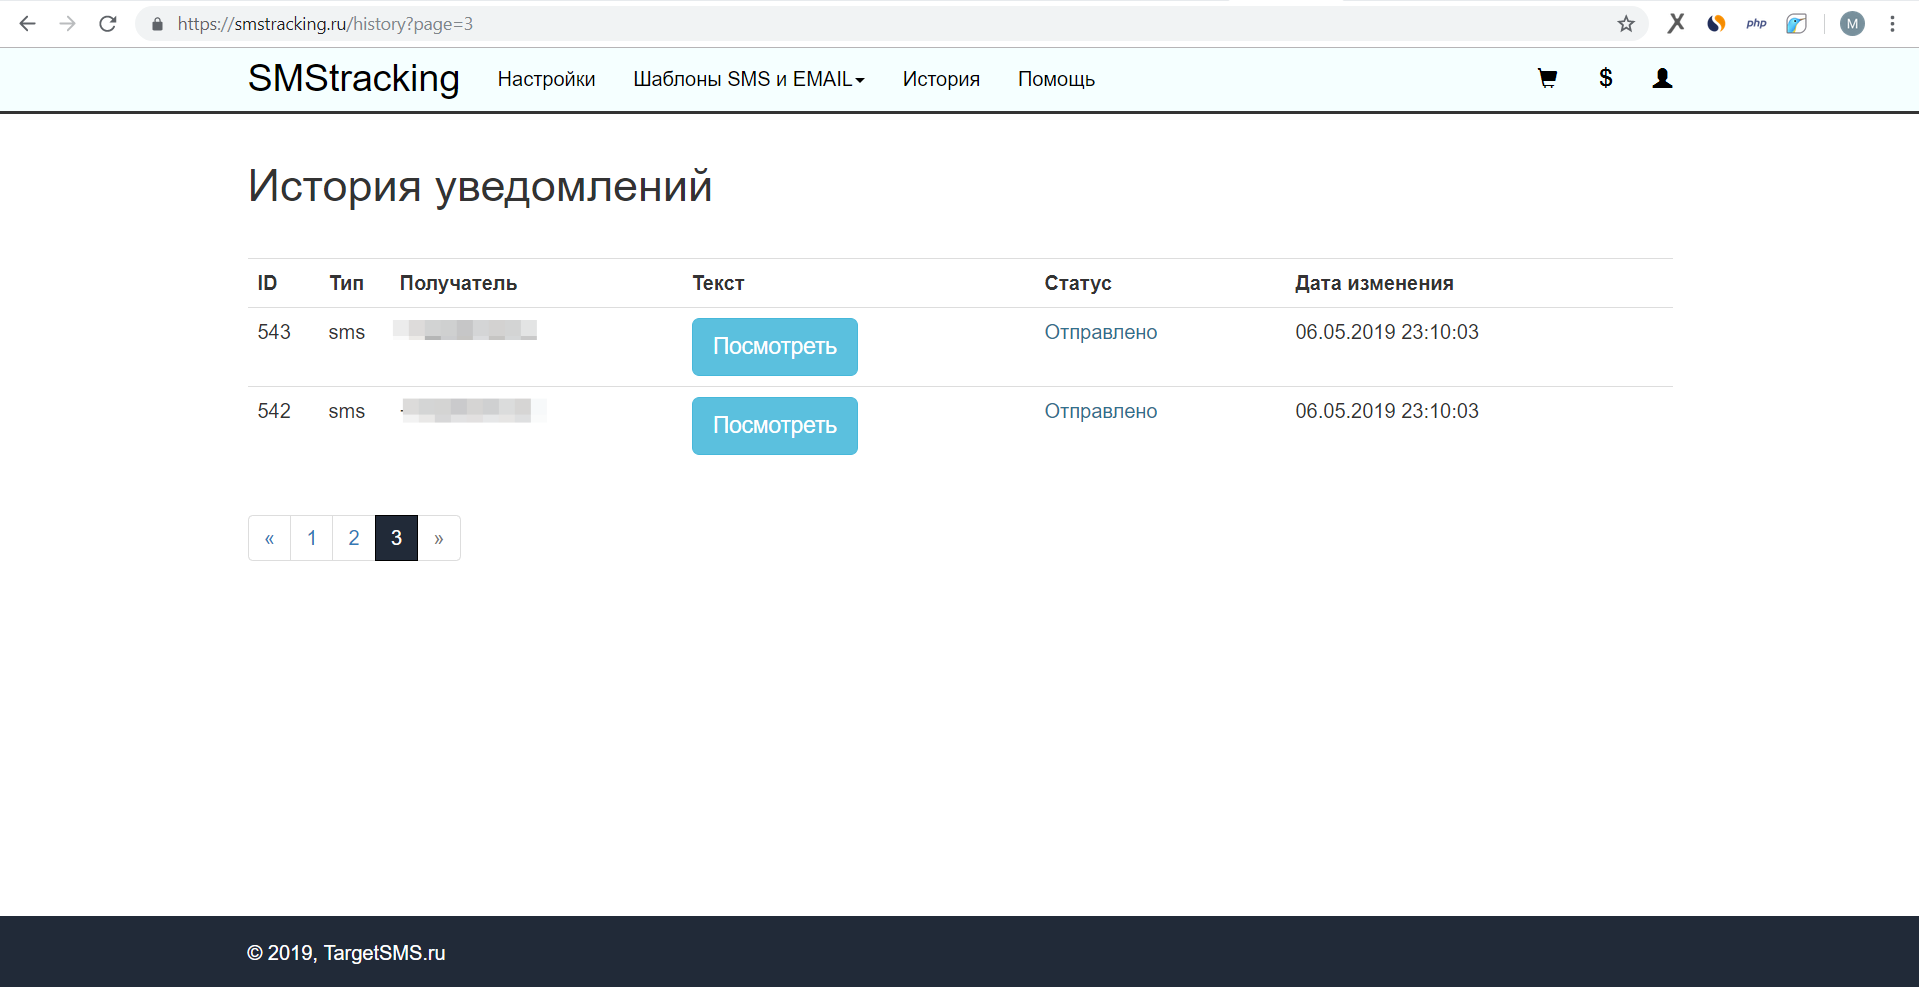Open the user profile icon
Image resolution: width=1919 pixels, height=987 pixels.
click(x=1662, y=79)
